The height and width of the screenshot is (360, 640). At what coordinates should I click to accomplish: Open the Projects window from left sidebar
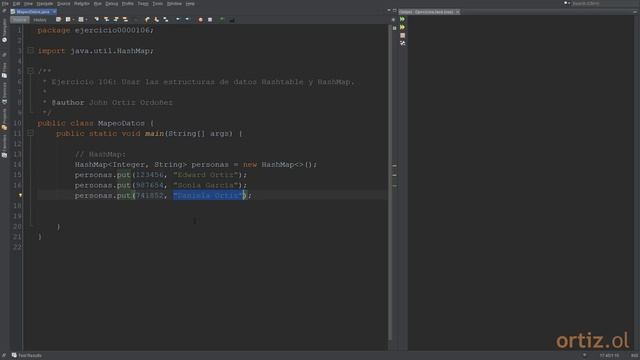4,120
